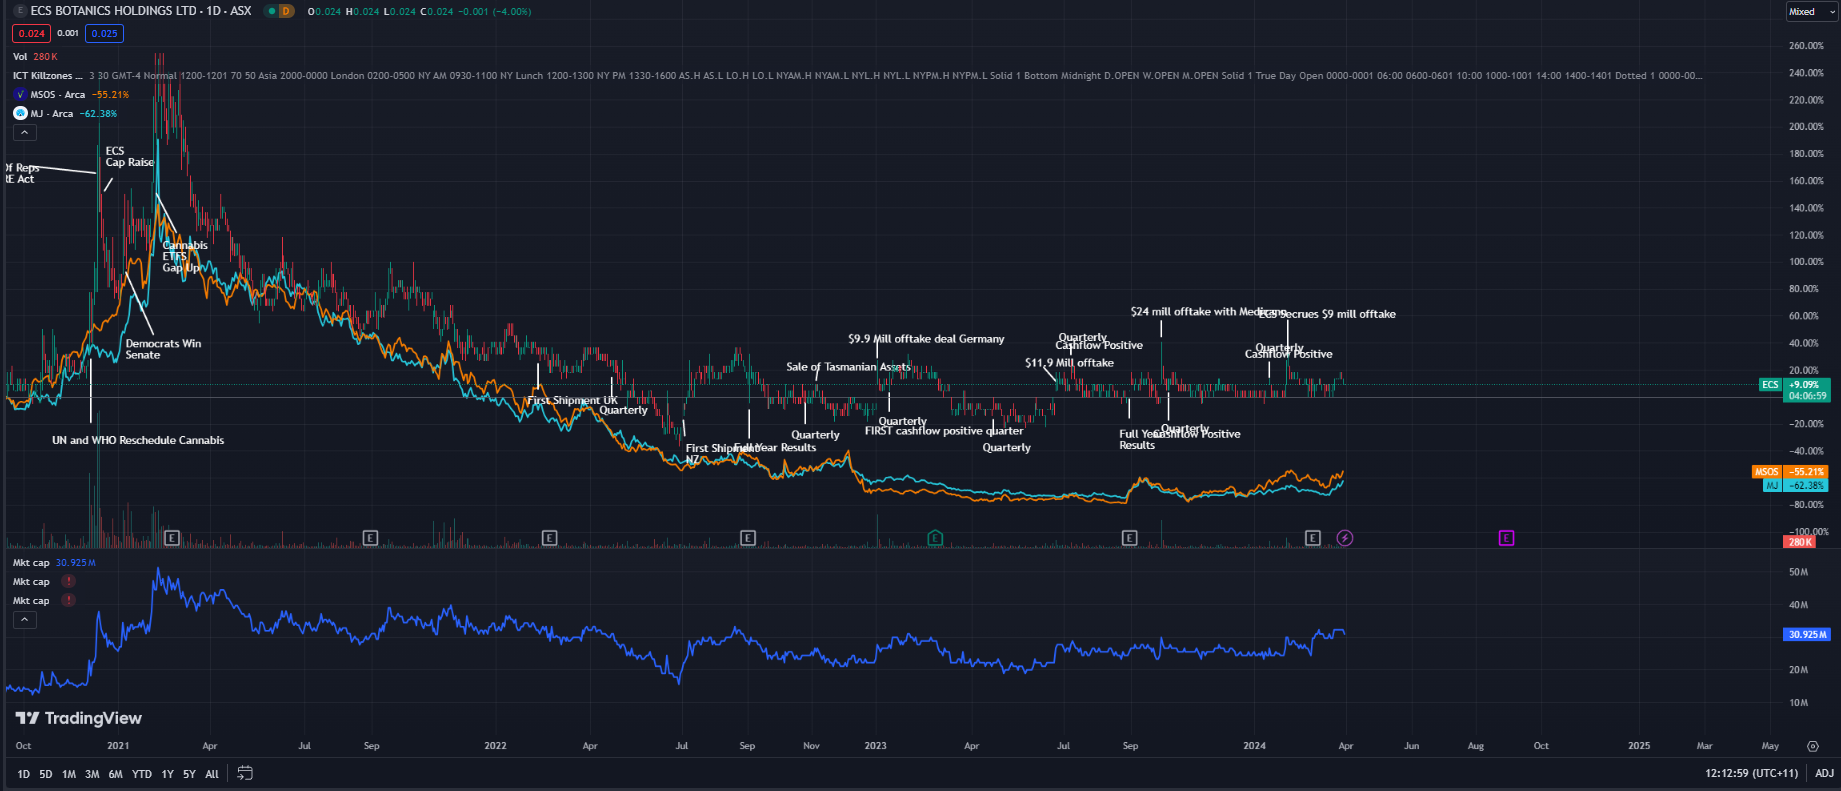Select FIRST cashflow positive quarter annotation
This screenshot has height=791, width=1841.
pos(944,431)
